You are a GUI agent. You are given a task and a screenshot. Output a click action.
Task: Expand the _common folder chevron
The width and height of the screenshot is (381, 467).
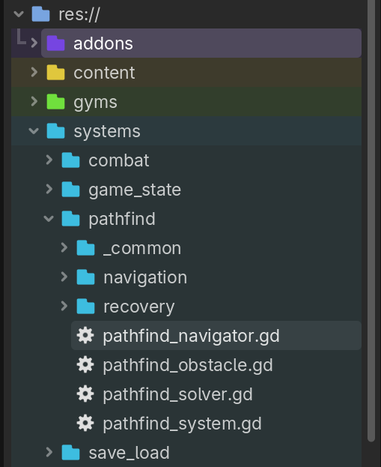pyautogui.click(x=64, y=248)
